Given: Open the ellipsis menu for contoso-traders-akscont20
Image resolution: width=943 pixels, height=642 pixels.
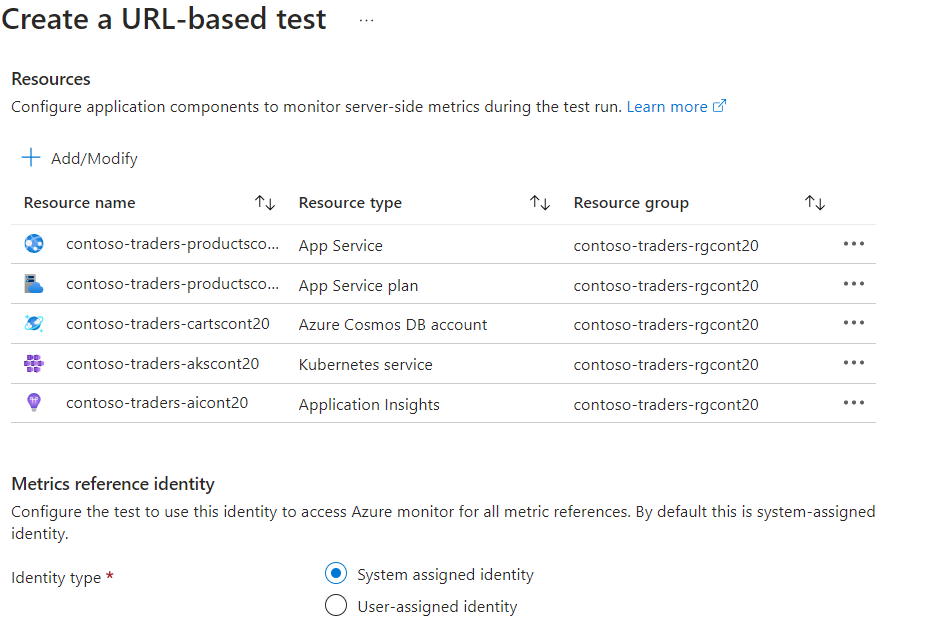Looking at the screenshot, I should tap(854, 363).
